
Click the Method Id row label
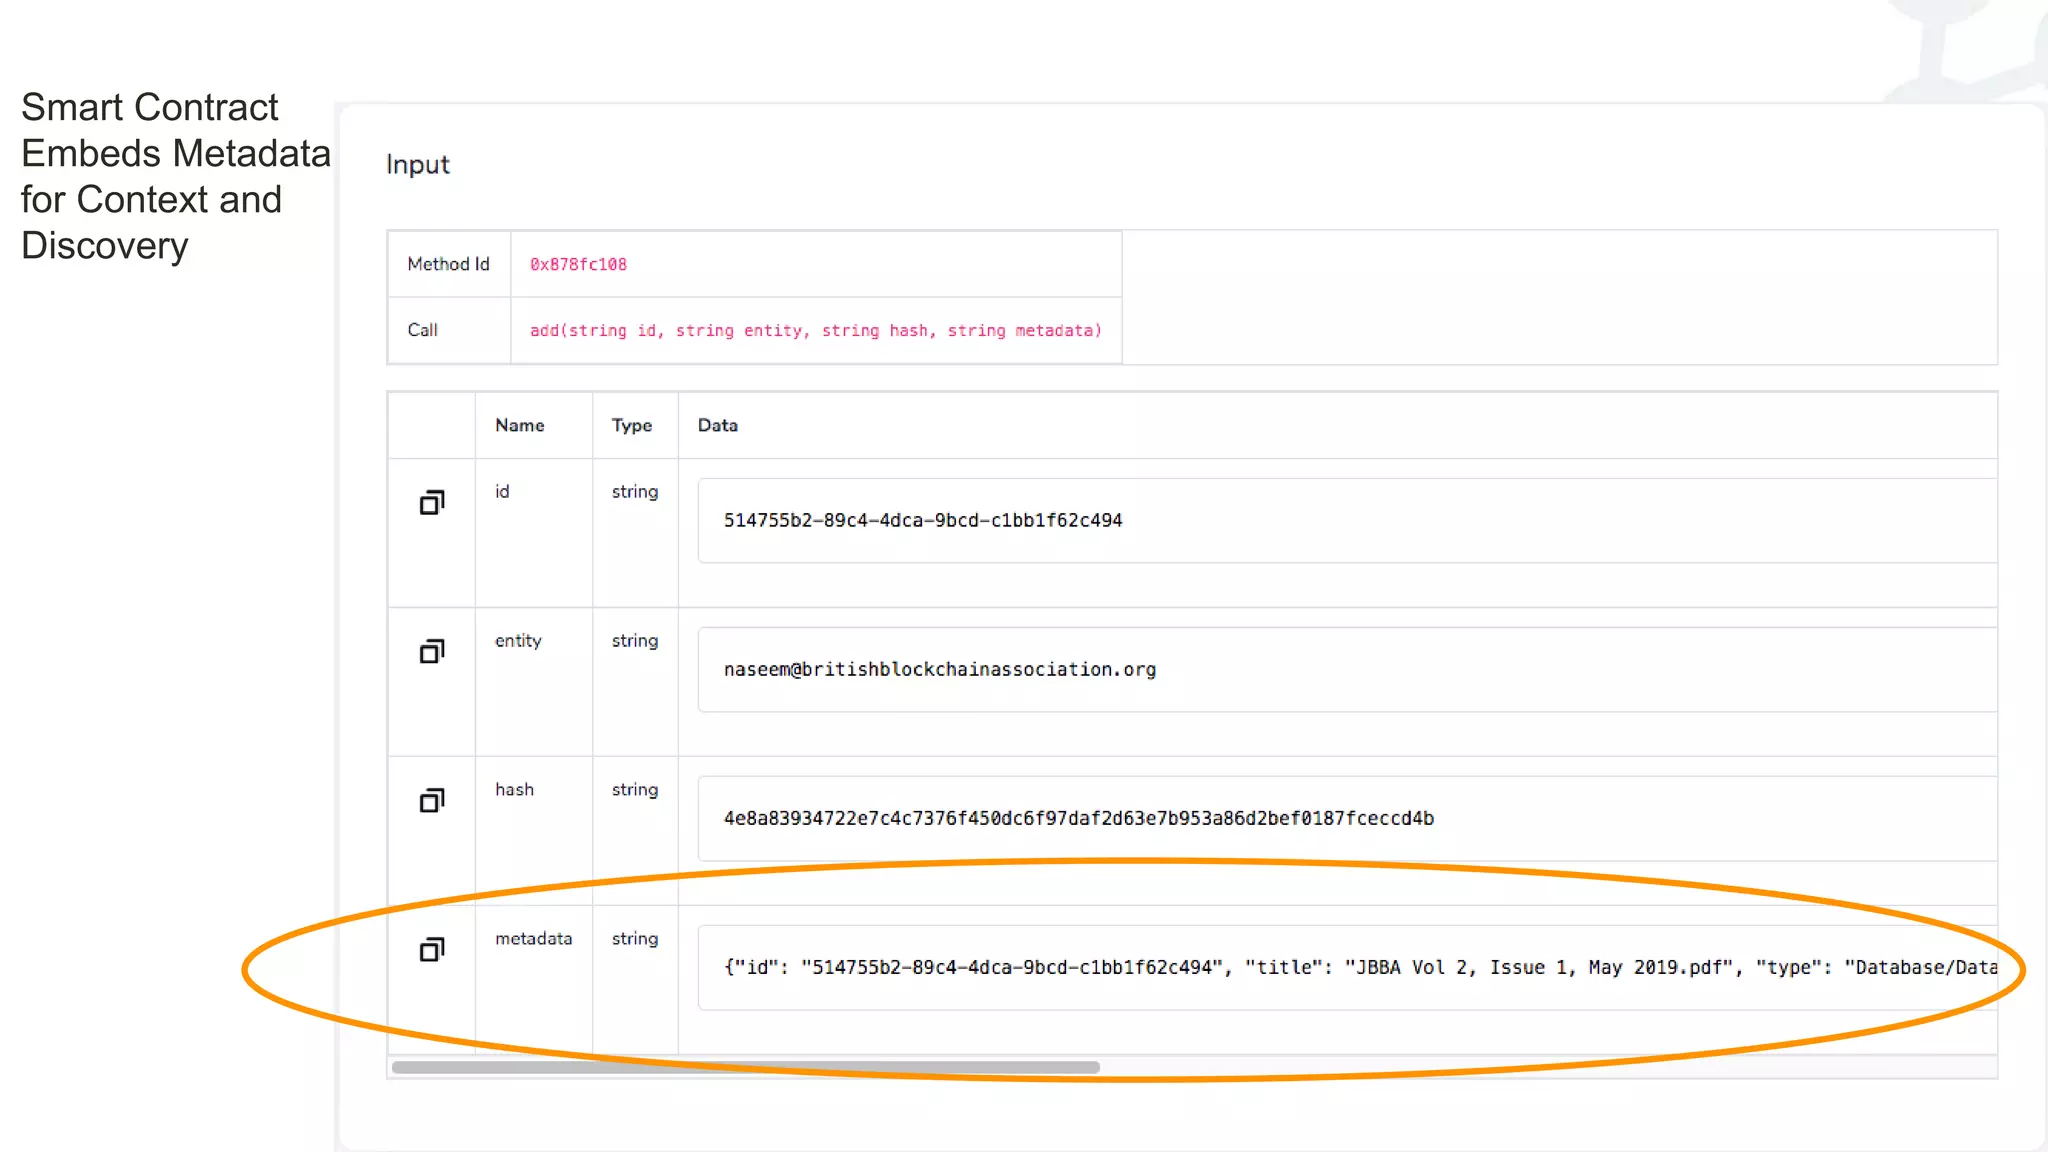[448, 264]
